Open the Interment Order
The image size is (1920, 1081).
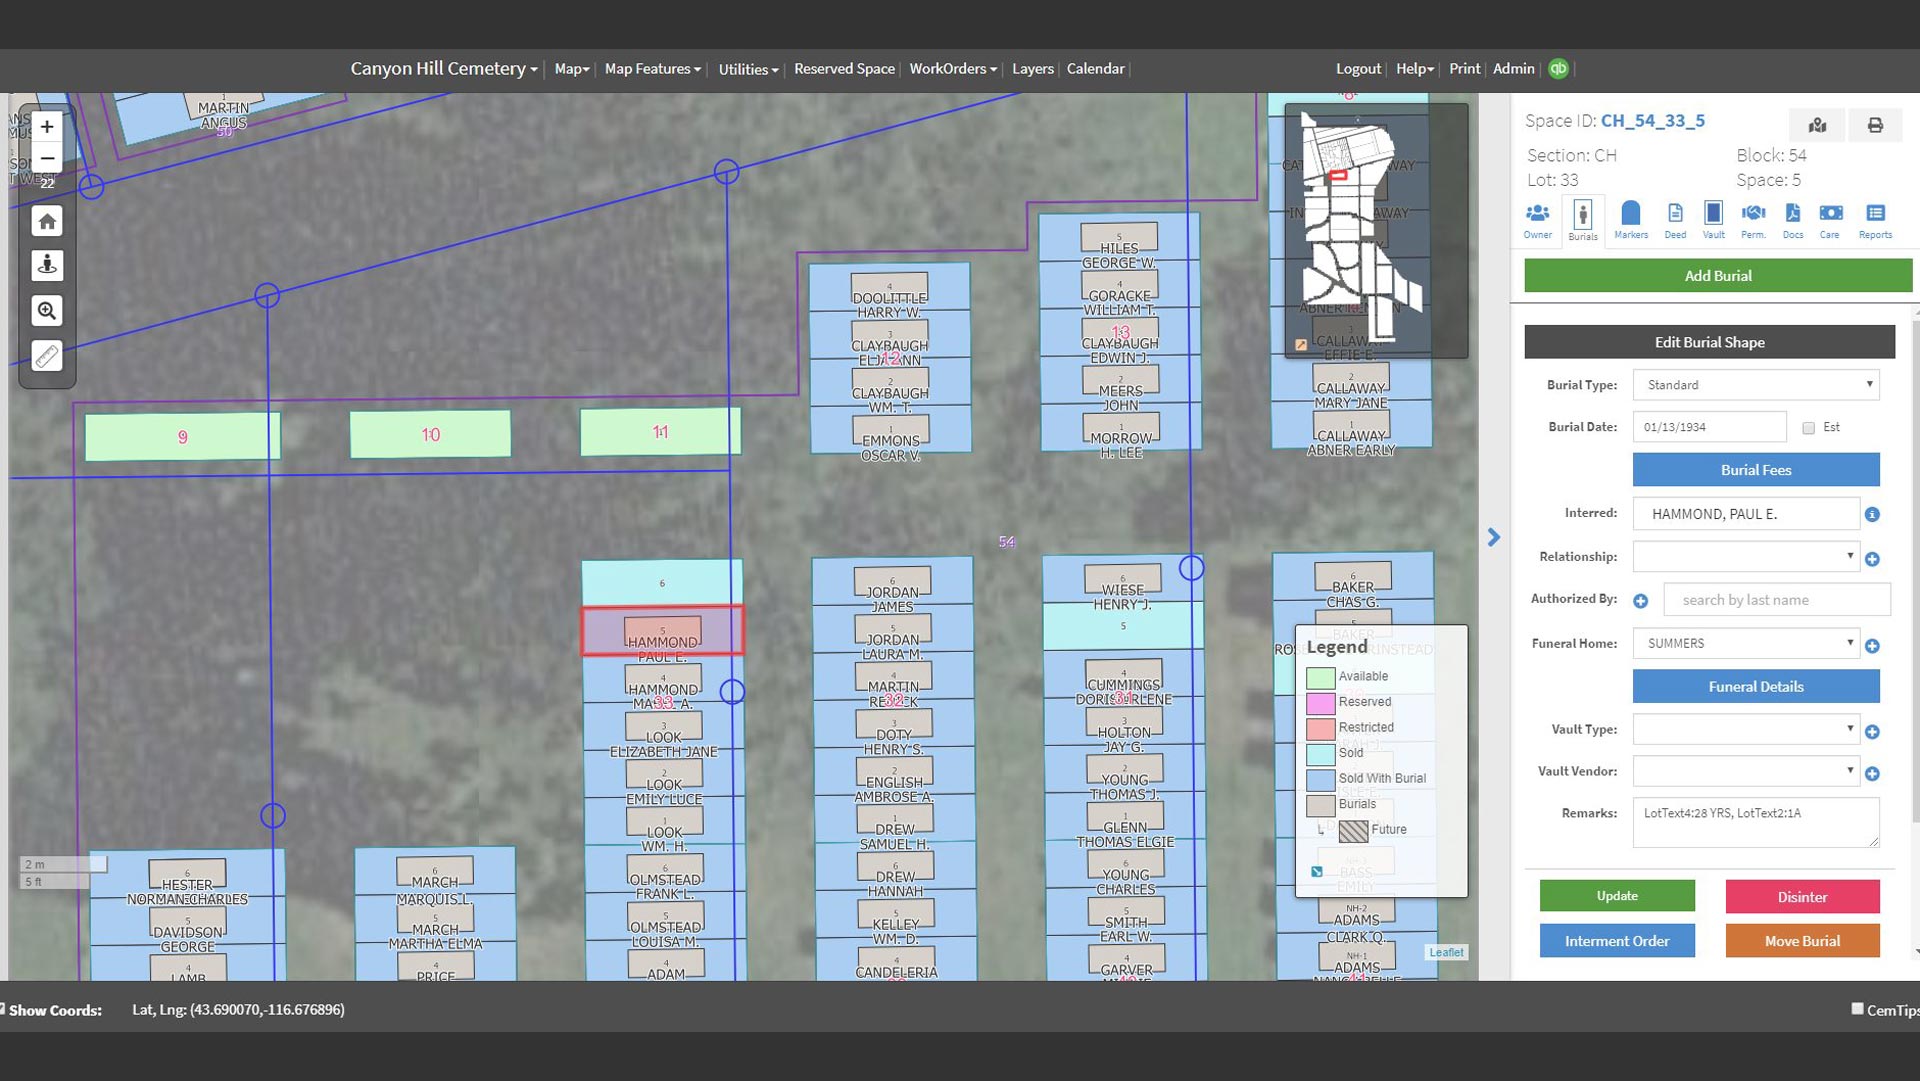[1617, 941]
